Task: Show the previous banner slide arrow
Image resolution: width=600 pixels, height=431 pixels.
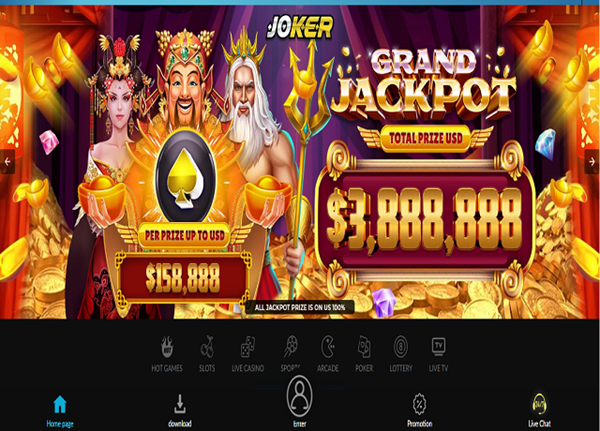Action: coord(7,162)
